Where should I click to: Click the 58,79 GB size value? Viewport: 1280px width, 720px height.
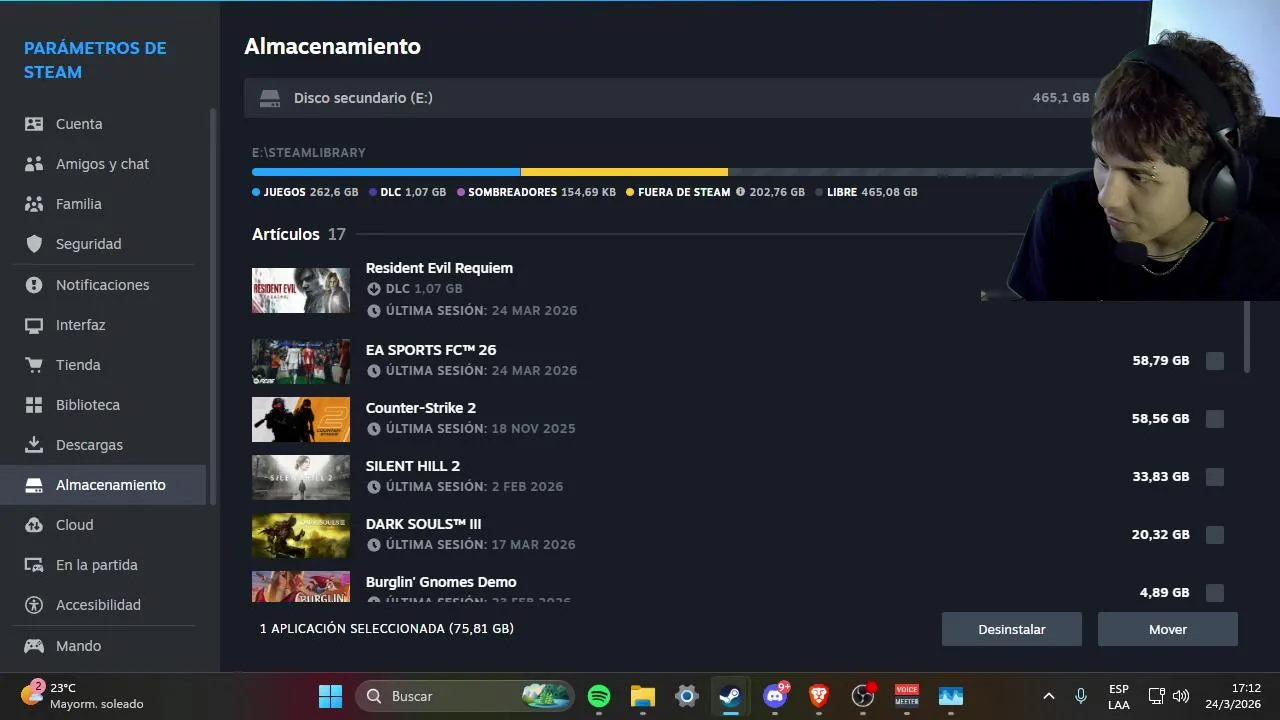pos(1161,361)
